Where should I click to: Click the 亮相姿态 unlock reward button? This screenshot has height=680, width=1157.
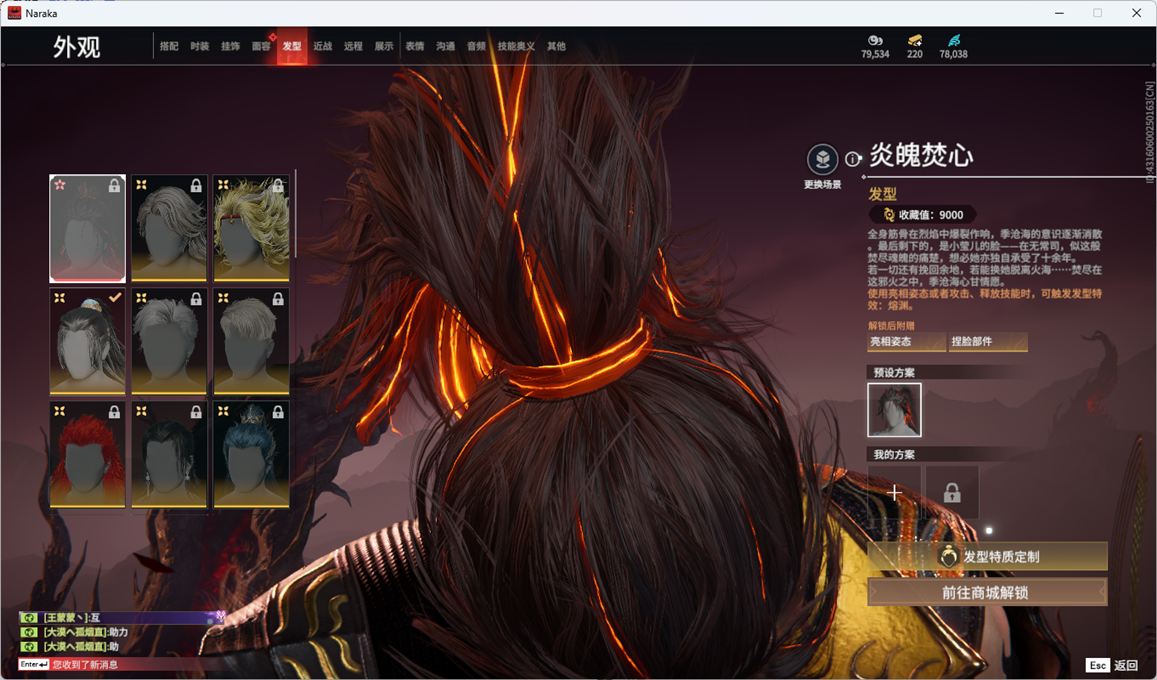(906, 342)
